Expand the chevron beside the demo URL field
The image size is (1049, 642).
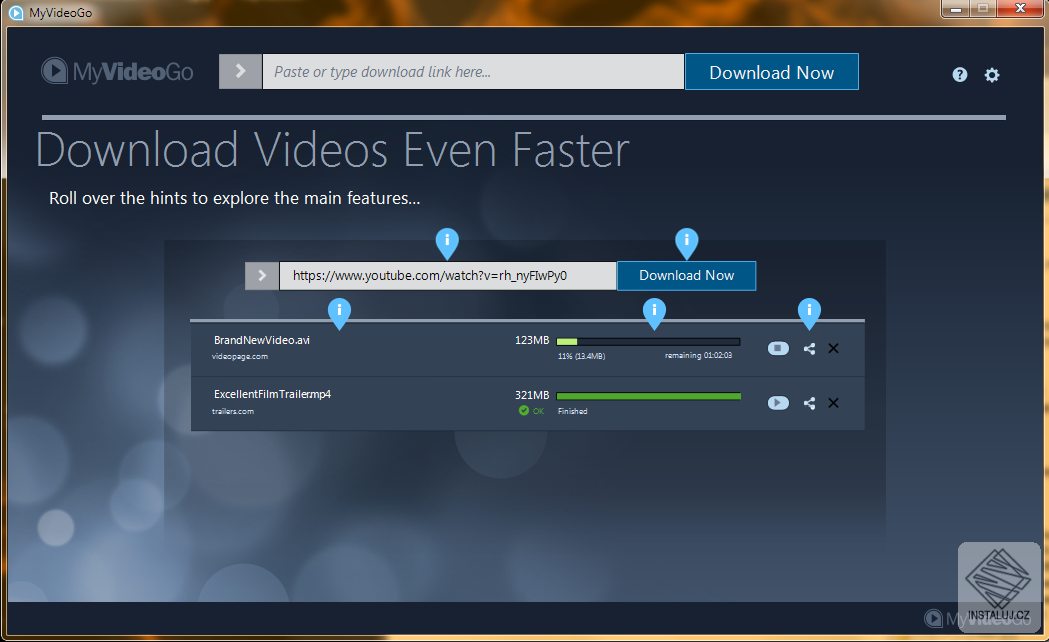pos(261,275)
